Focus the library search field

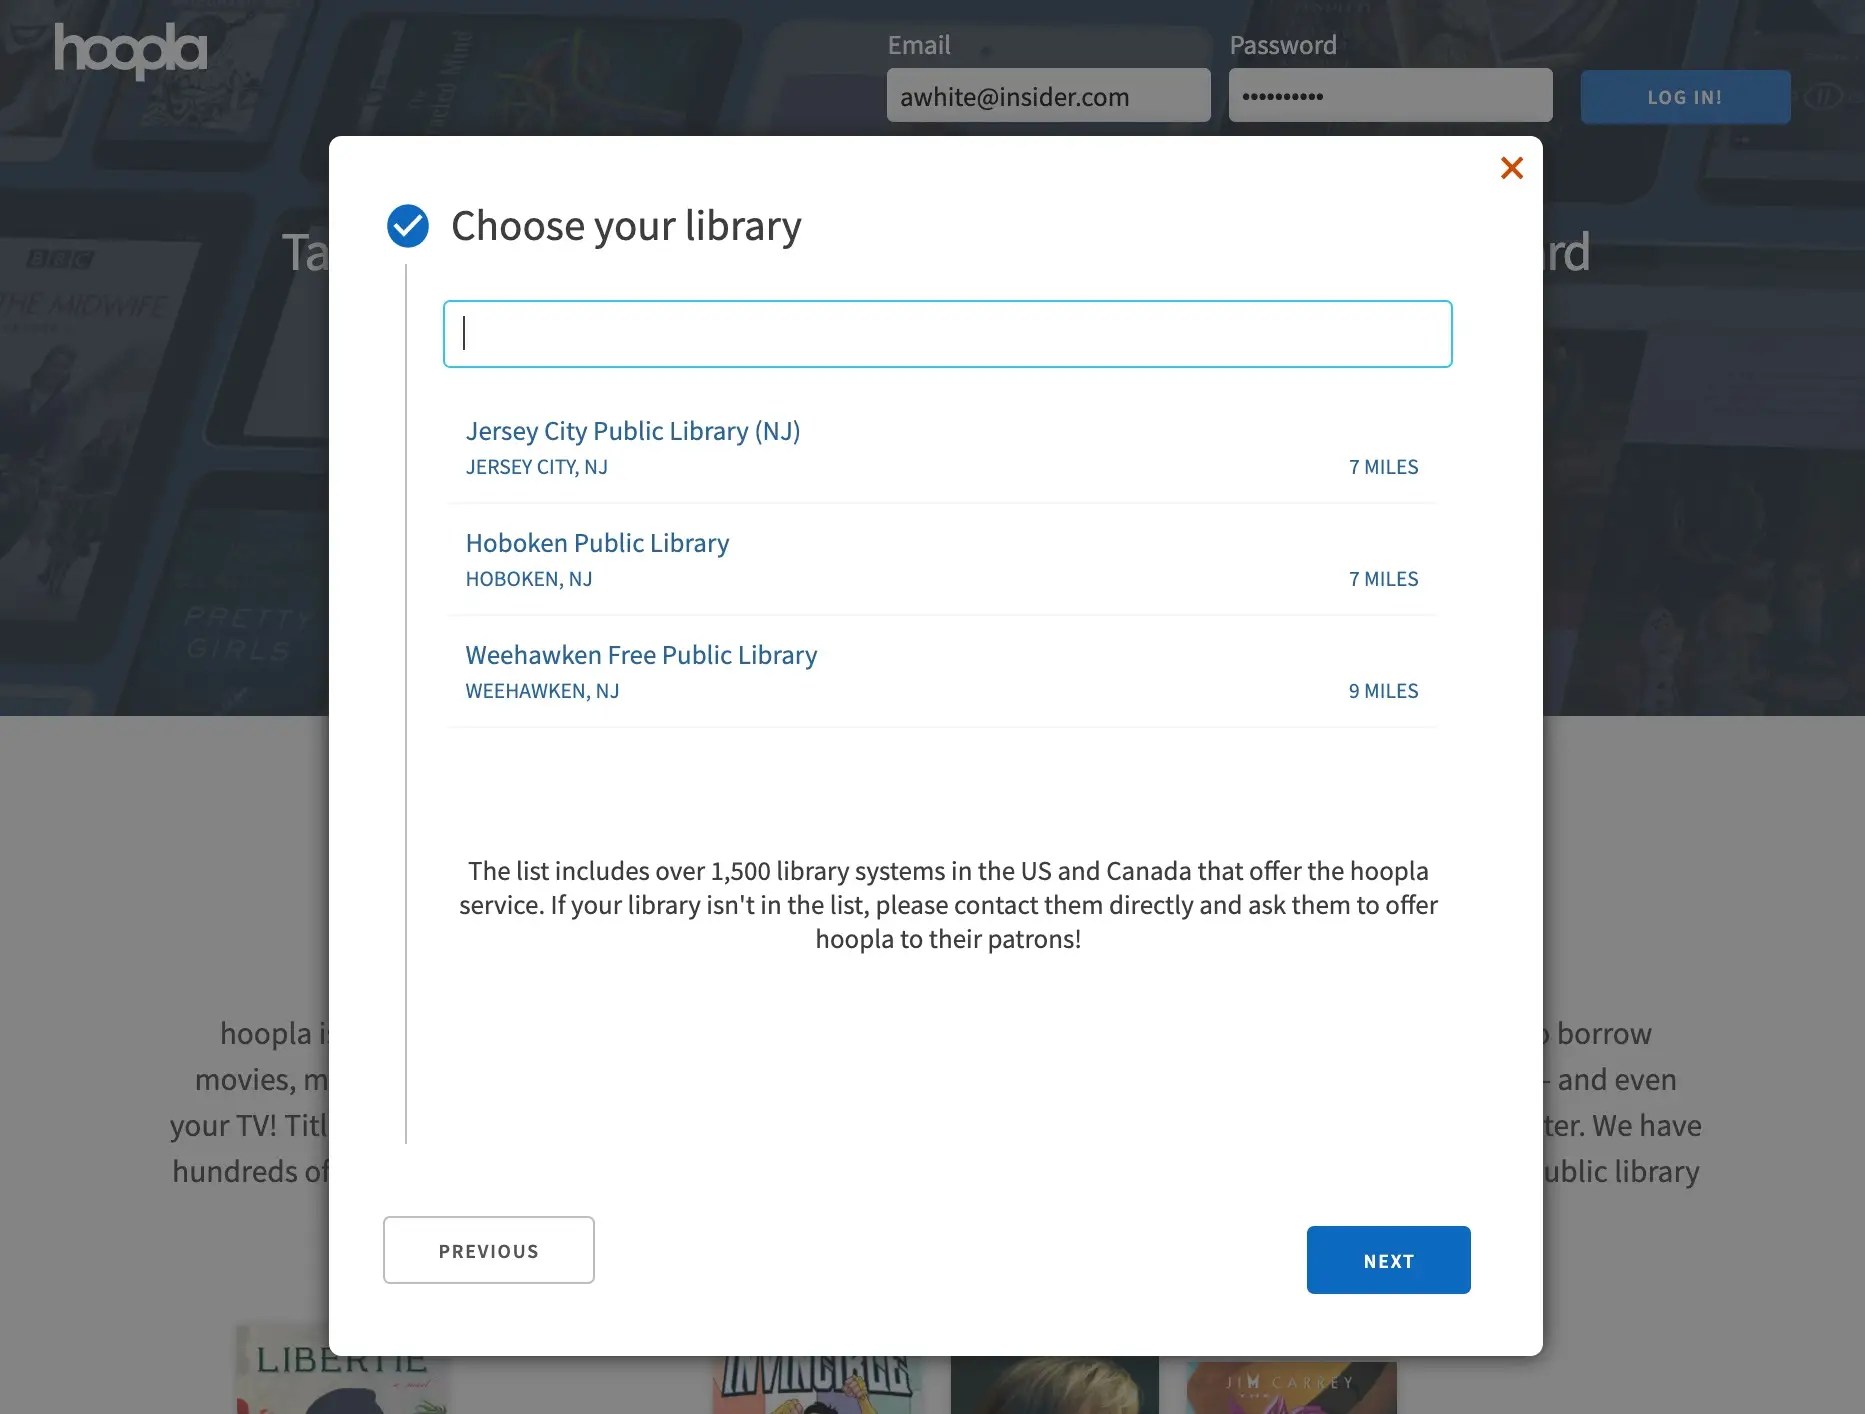(947, 334)
